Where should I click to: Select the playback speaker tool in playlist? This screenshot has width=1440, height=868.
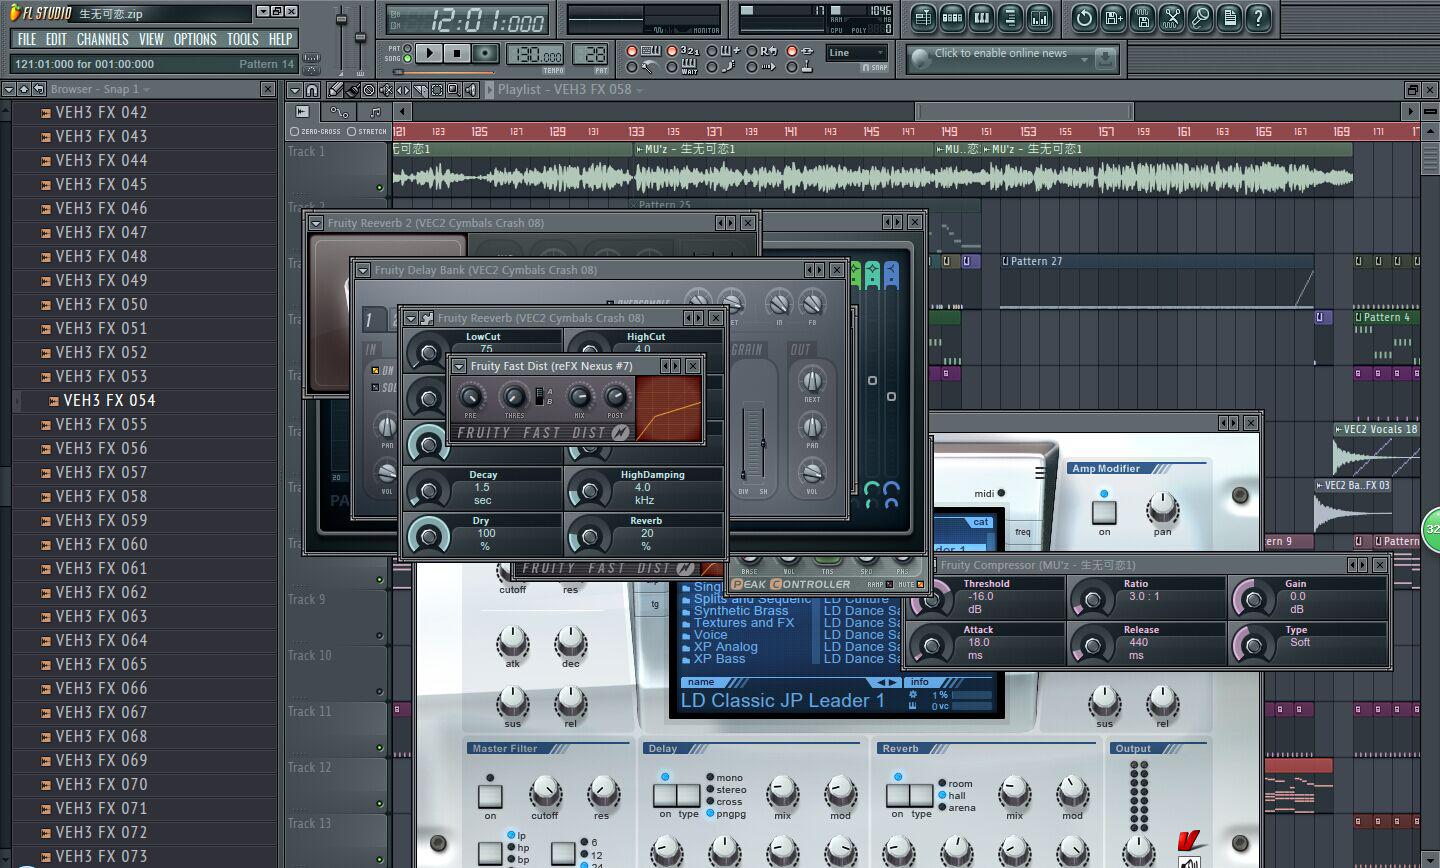pyautogui.click(x=470, y=90)
